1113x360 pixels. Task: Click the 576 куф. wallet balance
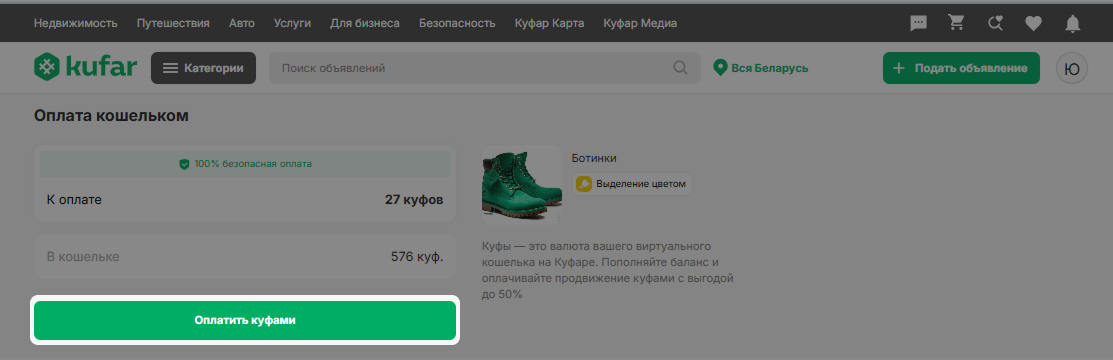(417, 256)
